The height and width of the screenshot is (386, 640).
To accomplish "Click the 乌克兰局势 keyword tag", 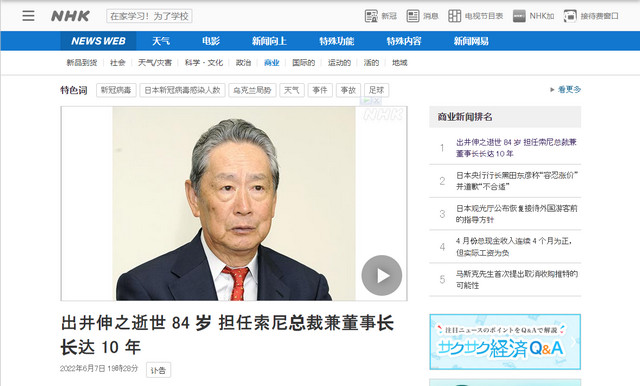I will (x=252, y=90).
